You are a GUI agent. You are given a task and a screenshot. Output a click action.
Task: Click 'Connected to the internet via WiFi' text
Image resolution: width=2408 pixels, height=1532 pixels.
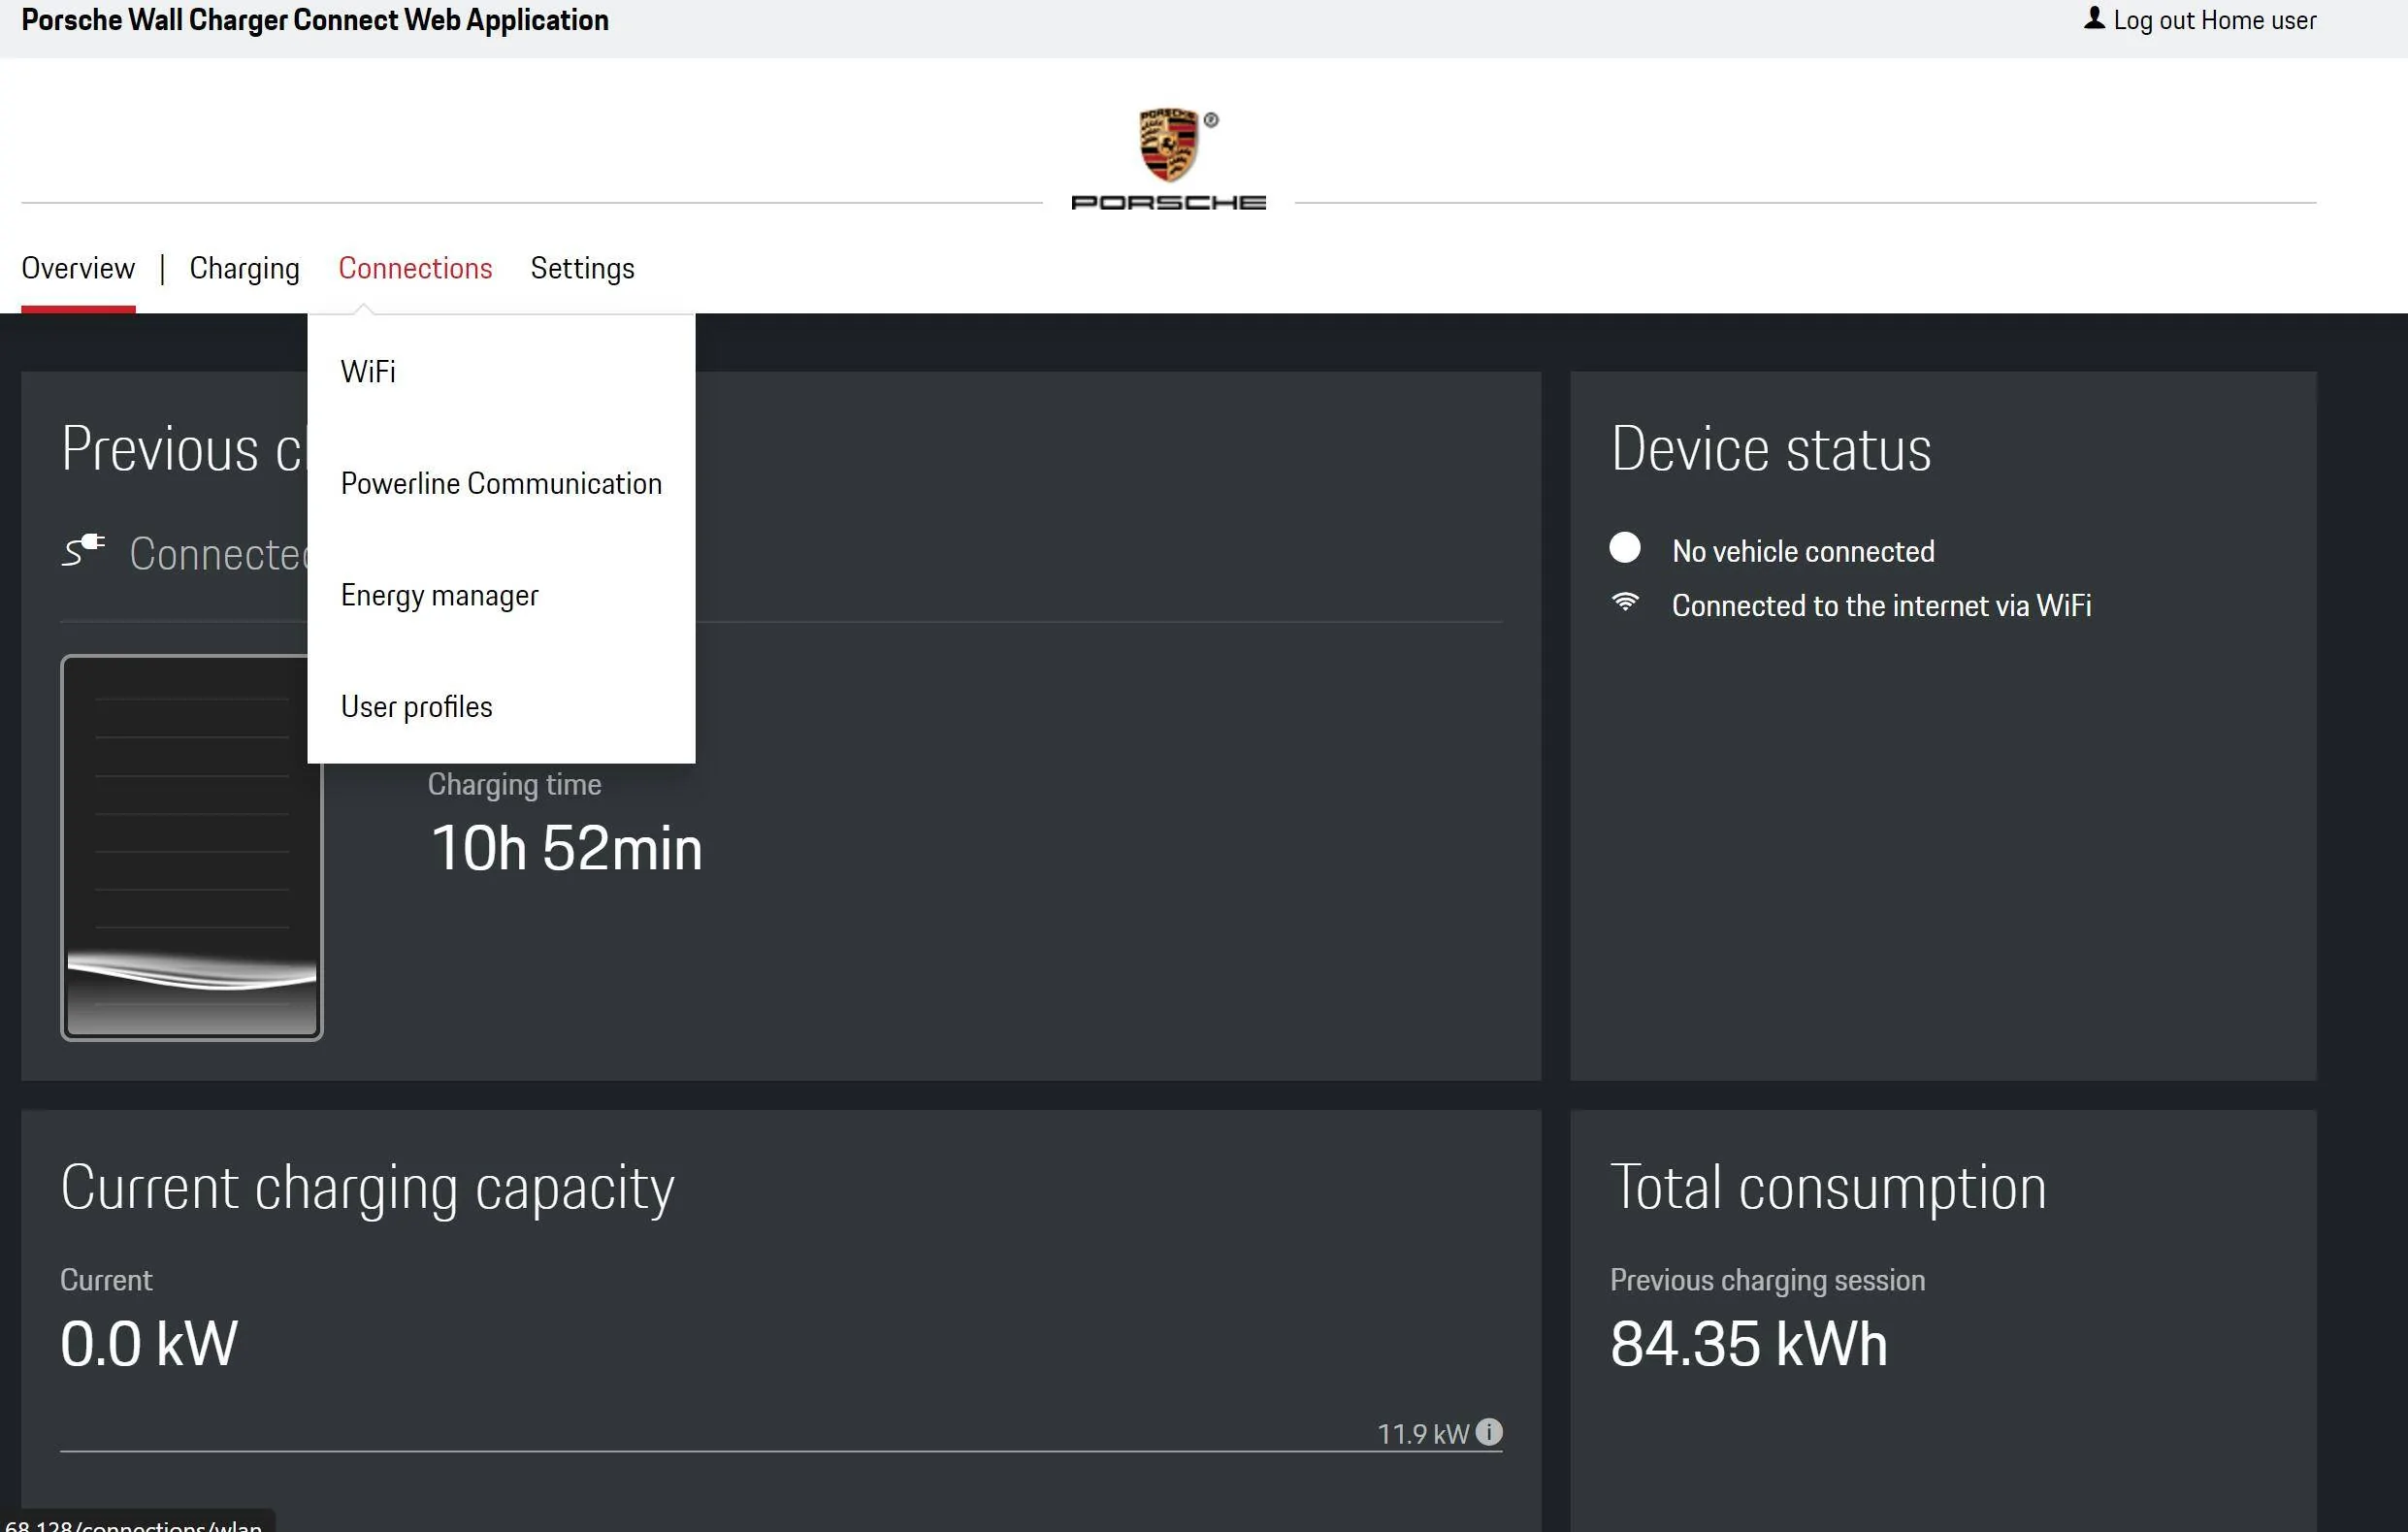point(1881,605)
